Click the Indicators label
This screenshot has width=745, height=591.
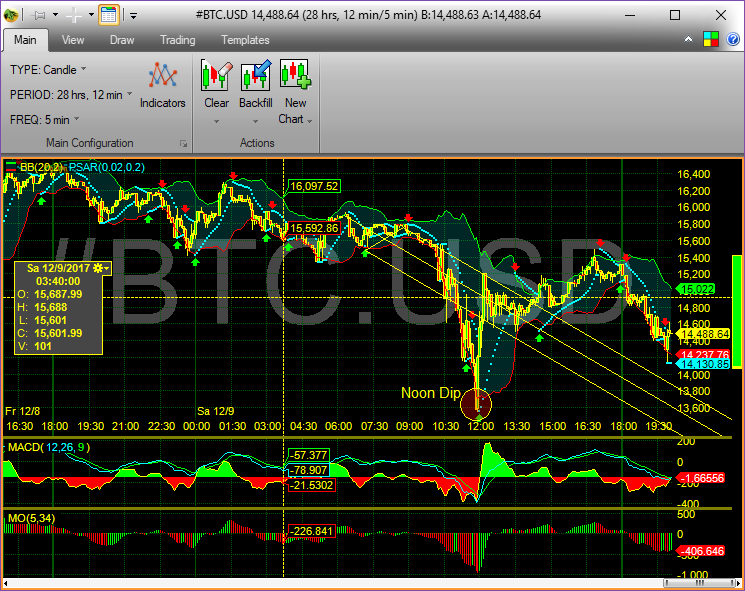pos(162,103)
